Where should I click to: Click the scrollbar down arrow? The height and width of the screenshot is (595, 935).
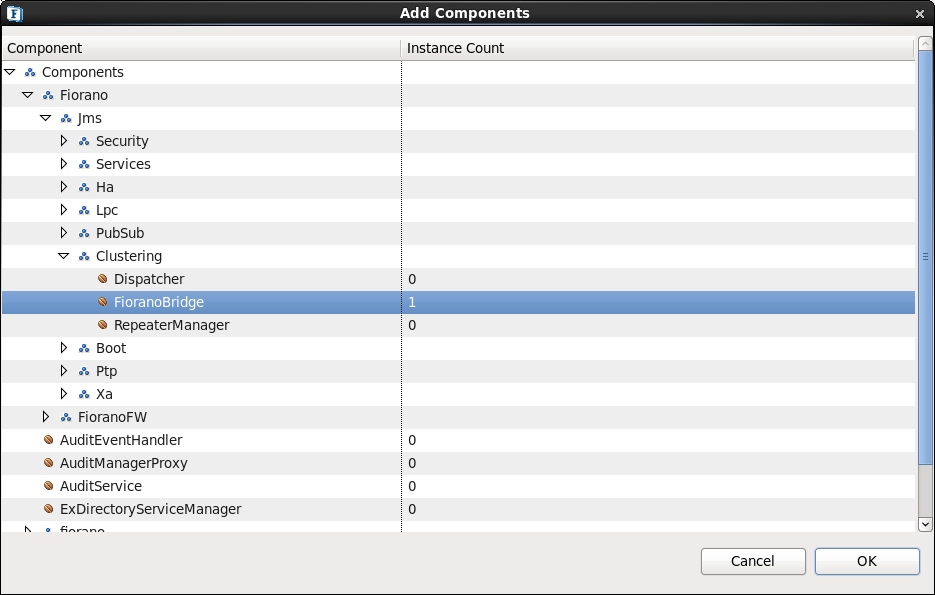pos(925,525)
